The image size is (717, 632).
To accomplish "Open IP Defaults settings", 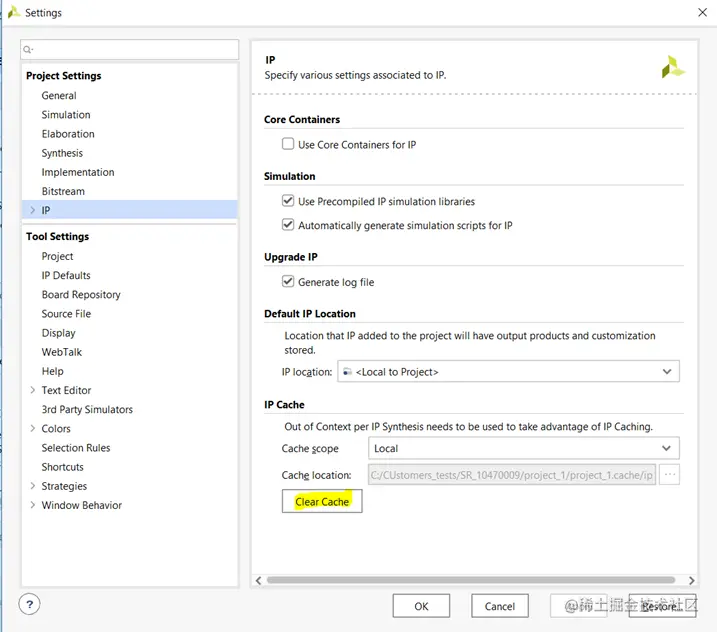I will (66, 275).
